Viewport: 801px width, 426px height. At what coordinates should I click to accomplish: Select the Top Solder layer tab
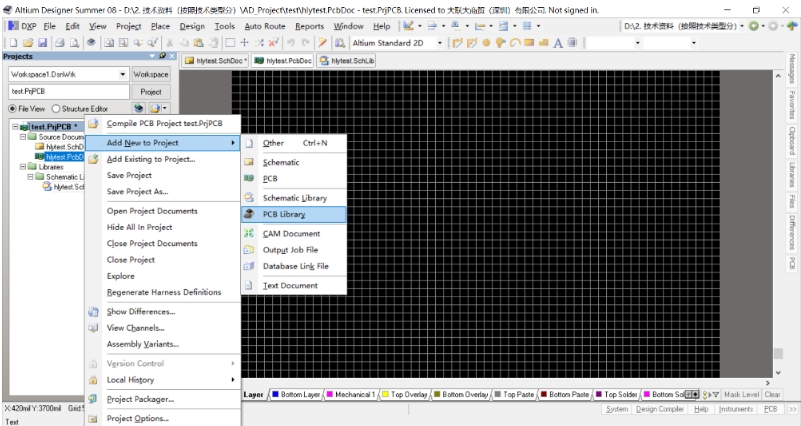(616, 394)
